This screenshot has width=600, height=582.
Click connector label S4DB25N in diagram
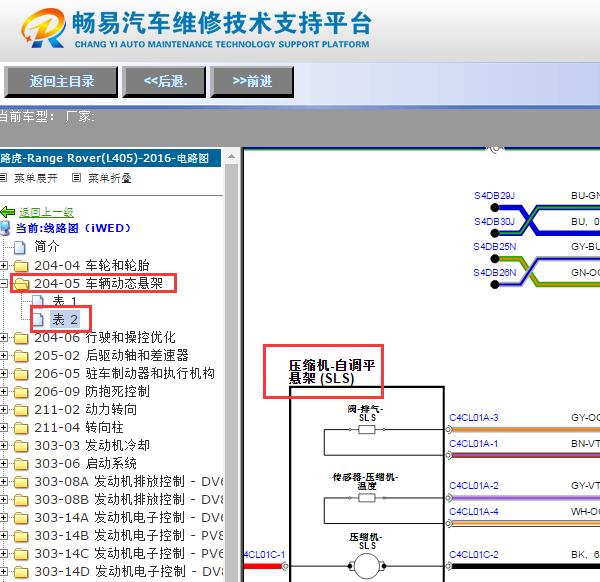pyautogui.click(x=495, y=246)
